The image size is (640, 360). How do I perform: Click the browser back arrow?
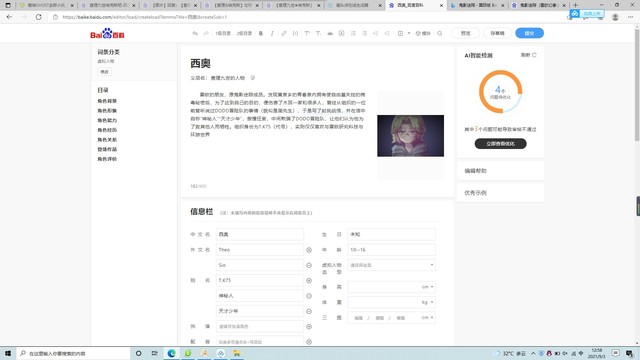pos(9,17)
